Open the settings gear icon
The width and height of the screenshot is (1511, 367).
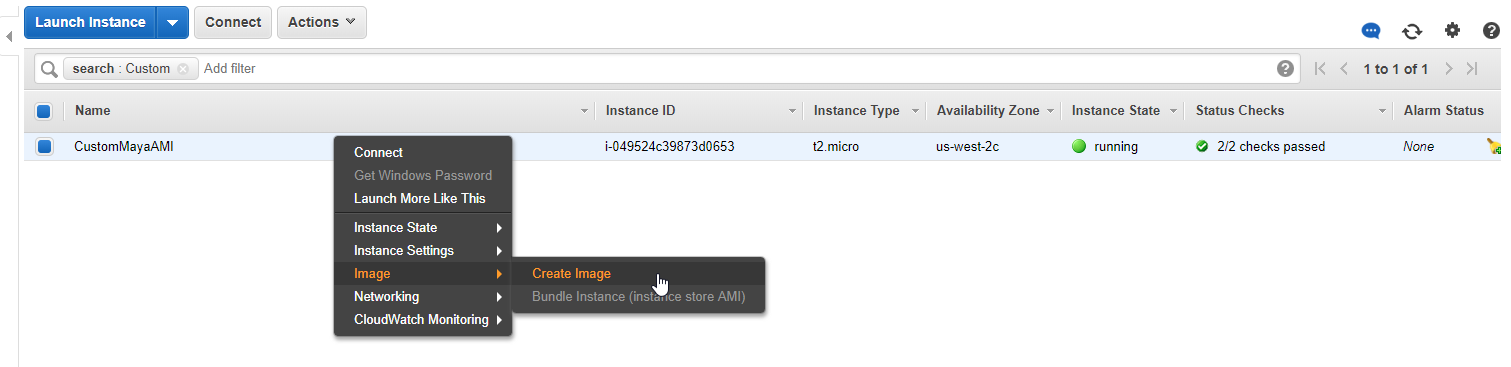(1452, 30)
